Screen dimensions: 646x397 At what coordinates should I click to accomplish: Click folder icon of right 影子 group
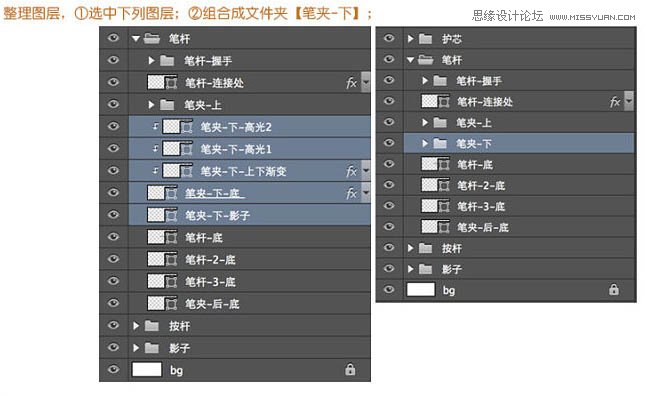pyautogui.click(x=426, y=269)
